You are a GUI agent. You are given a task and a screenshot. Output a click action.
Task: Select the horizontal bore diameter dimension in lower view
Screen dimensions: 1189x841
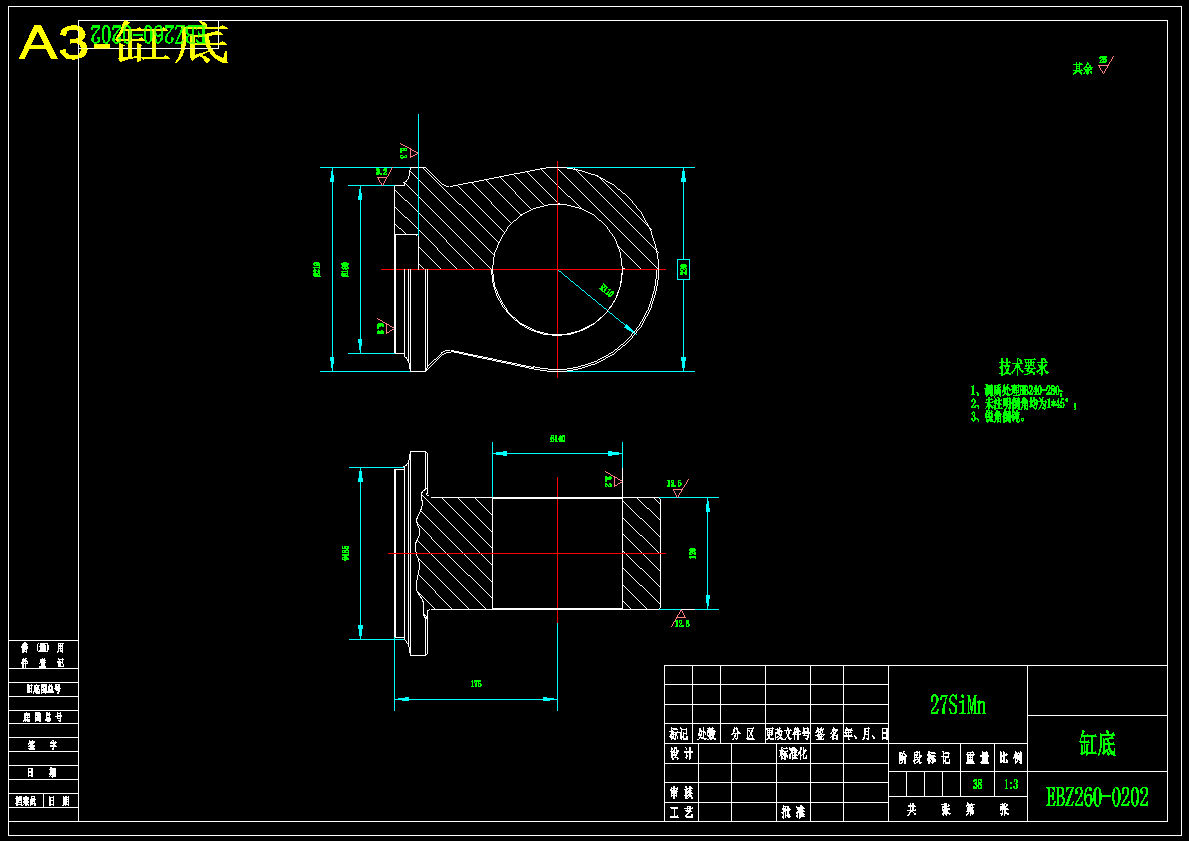coord(557,438)
